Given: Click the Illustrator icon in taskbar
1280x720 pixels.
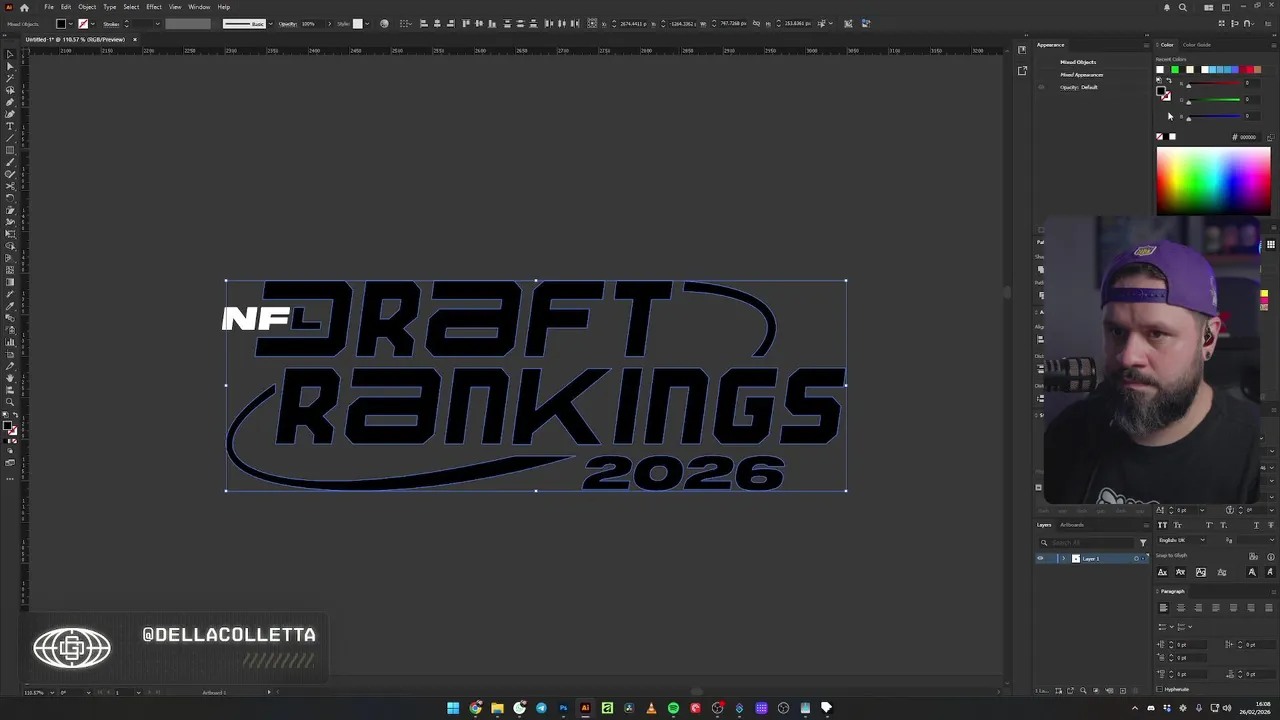Looking at the screenshot, I should [585, 708].
